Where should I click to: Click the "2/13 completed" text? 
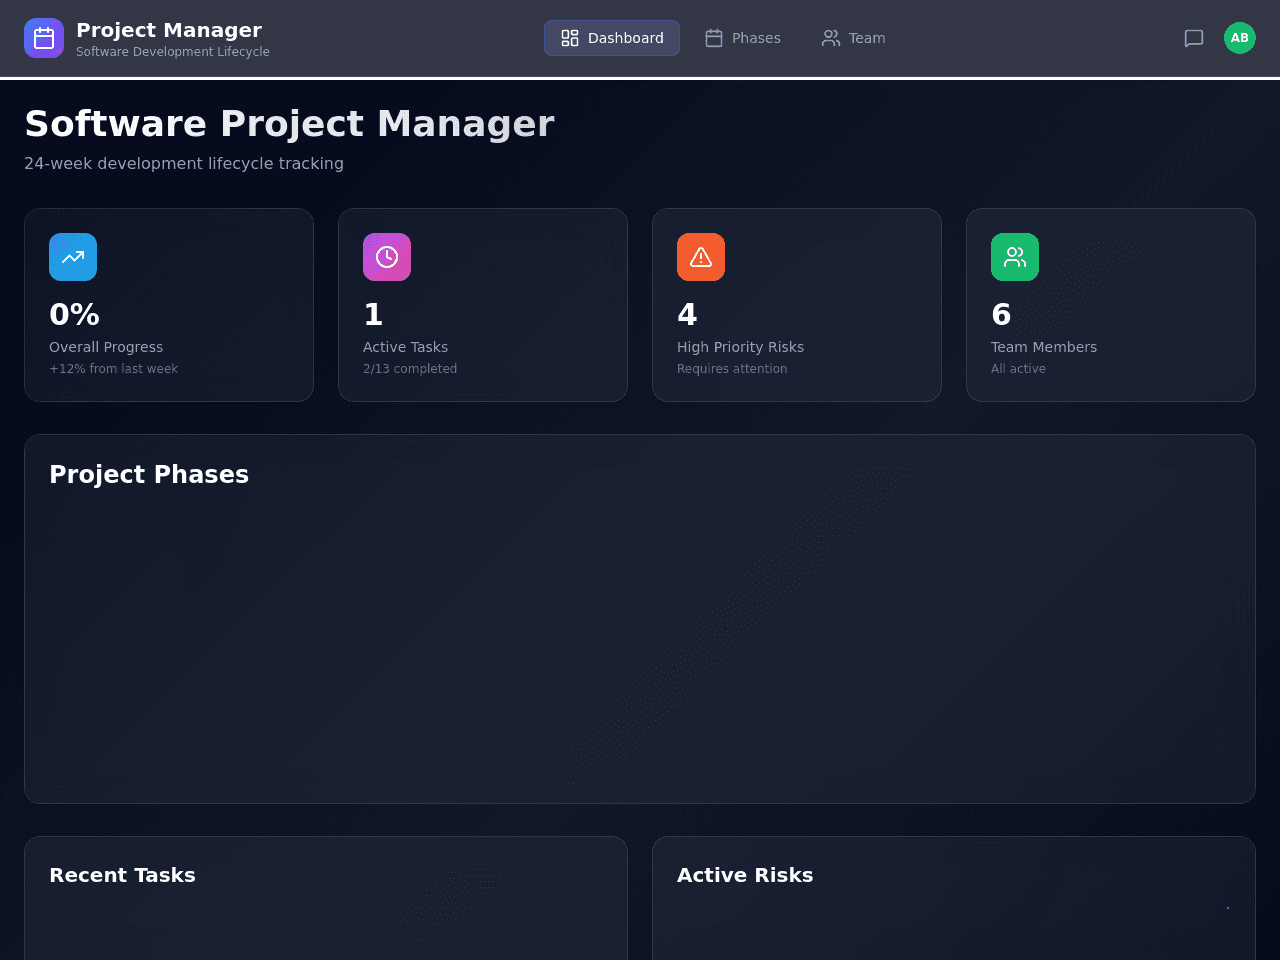click(x=410, y=369)
